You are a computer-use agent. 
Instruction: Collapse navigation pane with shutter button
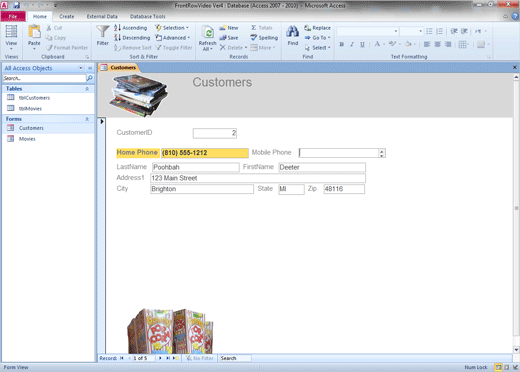[x=90, y=68]
